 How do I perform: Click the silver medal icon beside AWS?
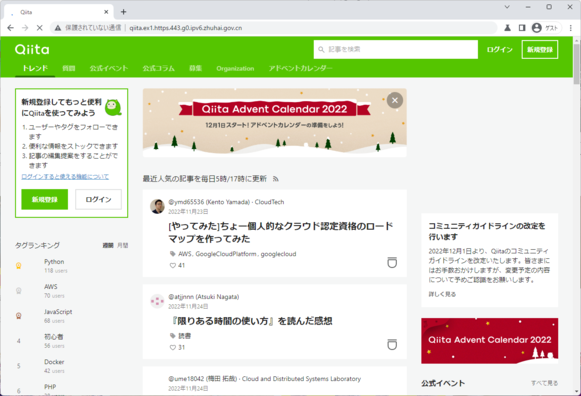[x=19, y=291]
